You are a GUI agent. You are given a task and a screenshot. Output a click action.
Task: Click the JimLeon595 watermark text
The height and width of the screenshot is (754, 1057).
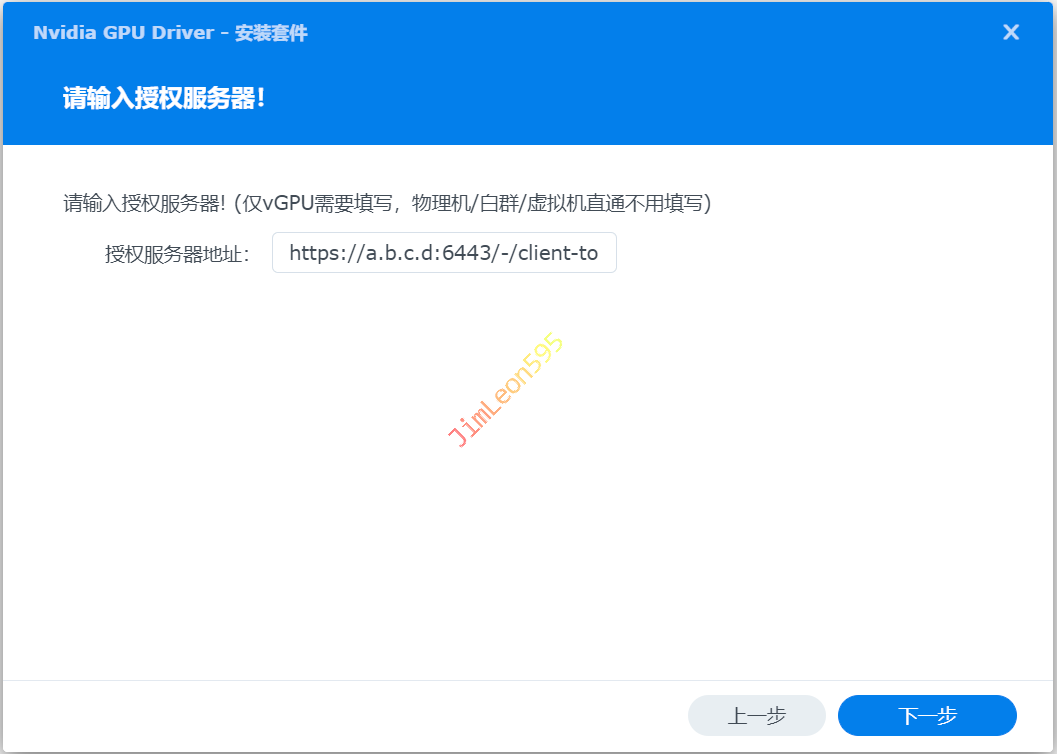point(506,390)
